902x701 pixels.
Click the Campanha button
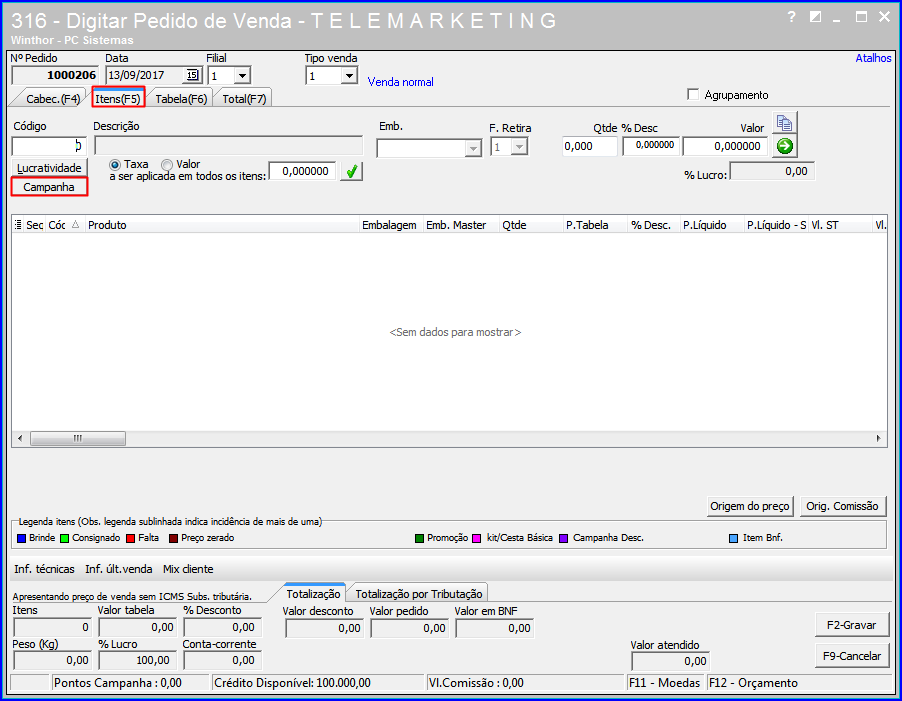pos(49,187)
